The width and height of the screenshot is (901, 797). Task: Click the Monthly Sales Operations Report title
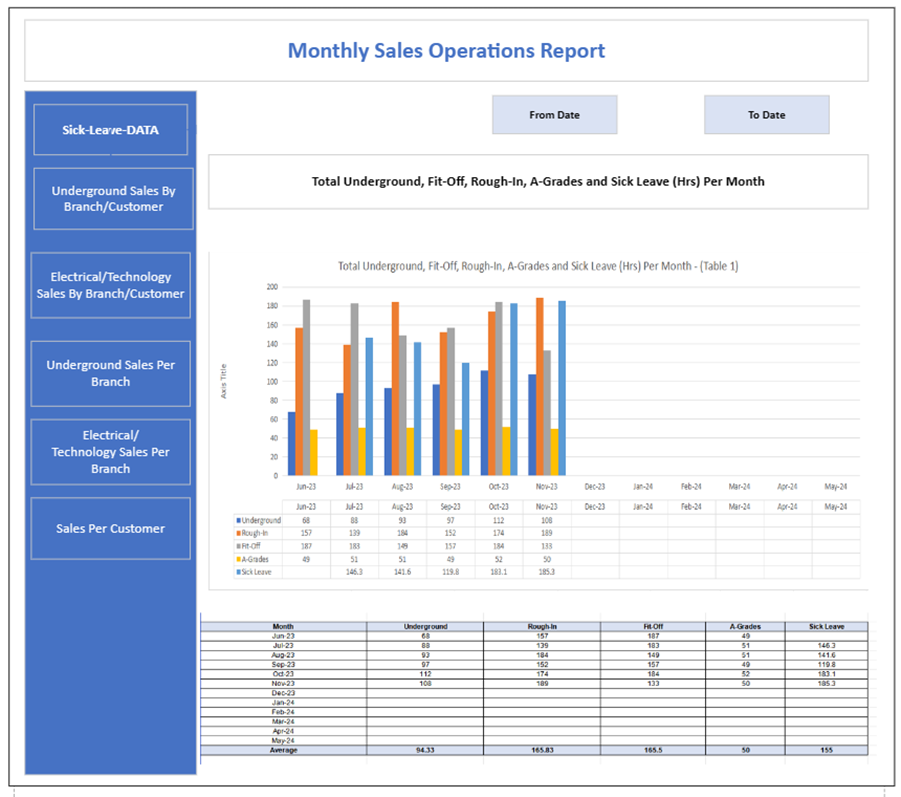[x=446, y=51]
